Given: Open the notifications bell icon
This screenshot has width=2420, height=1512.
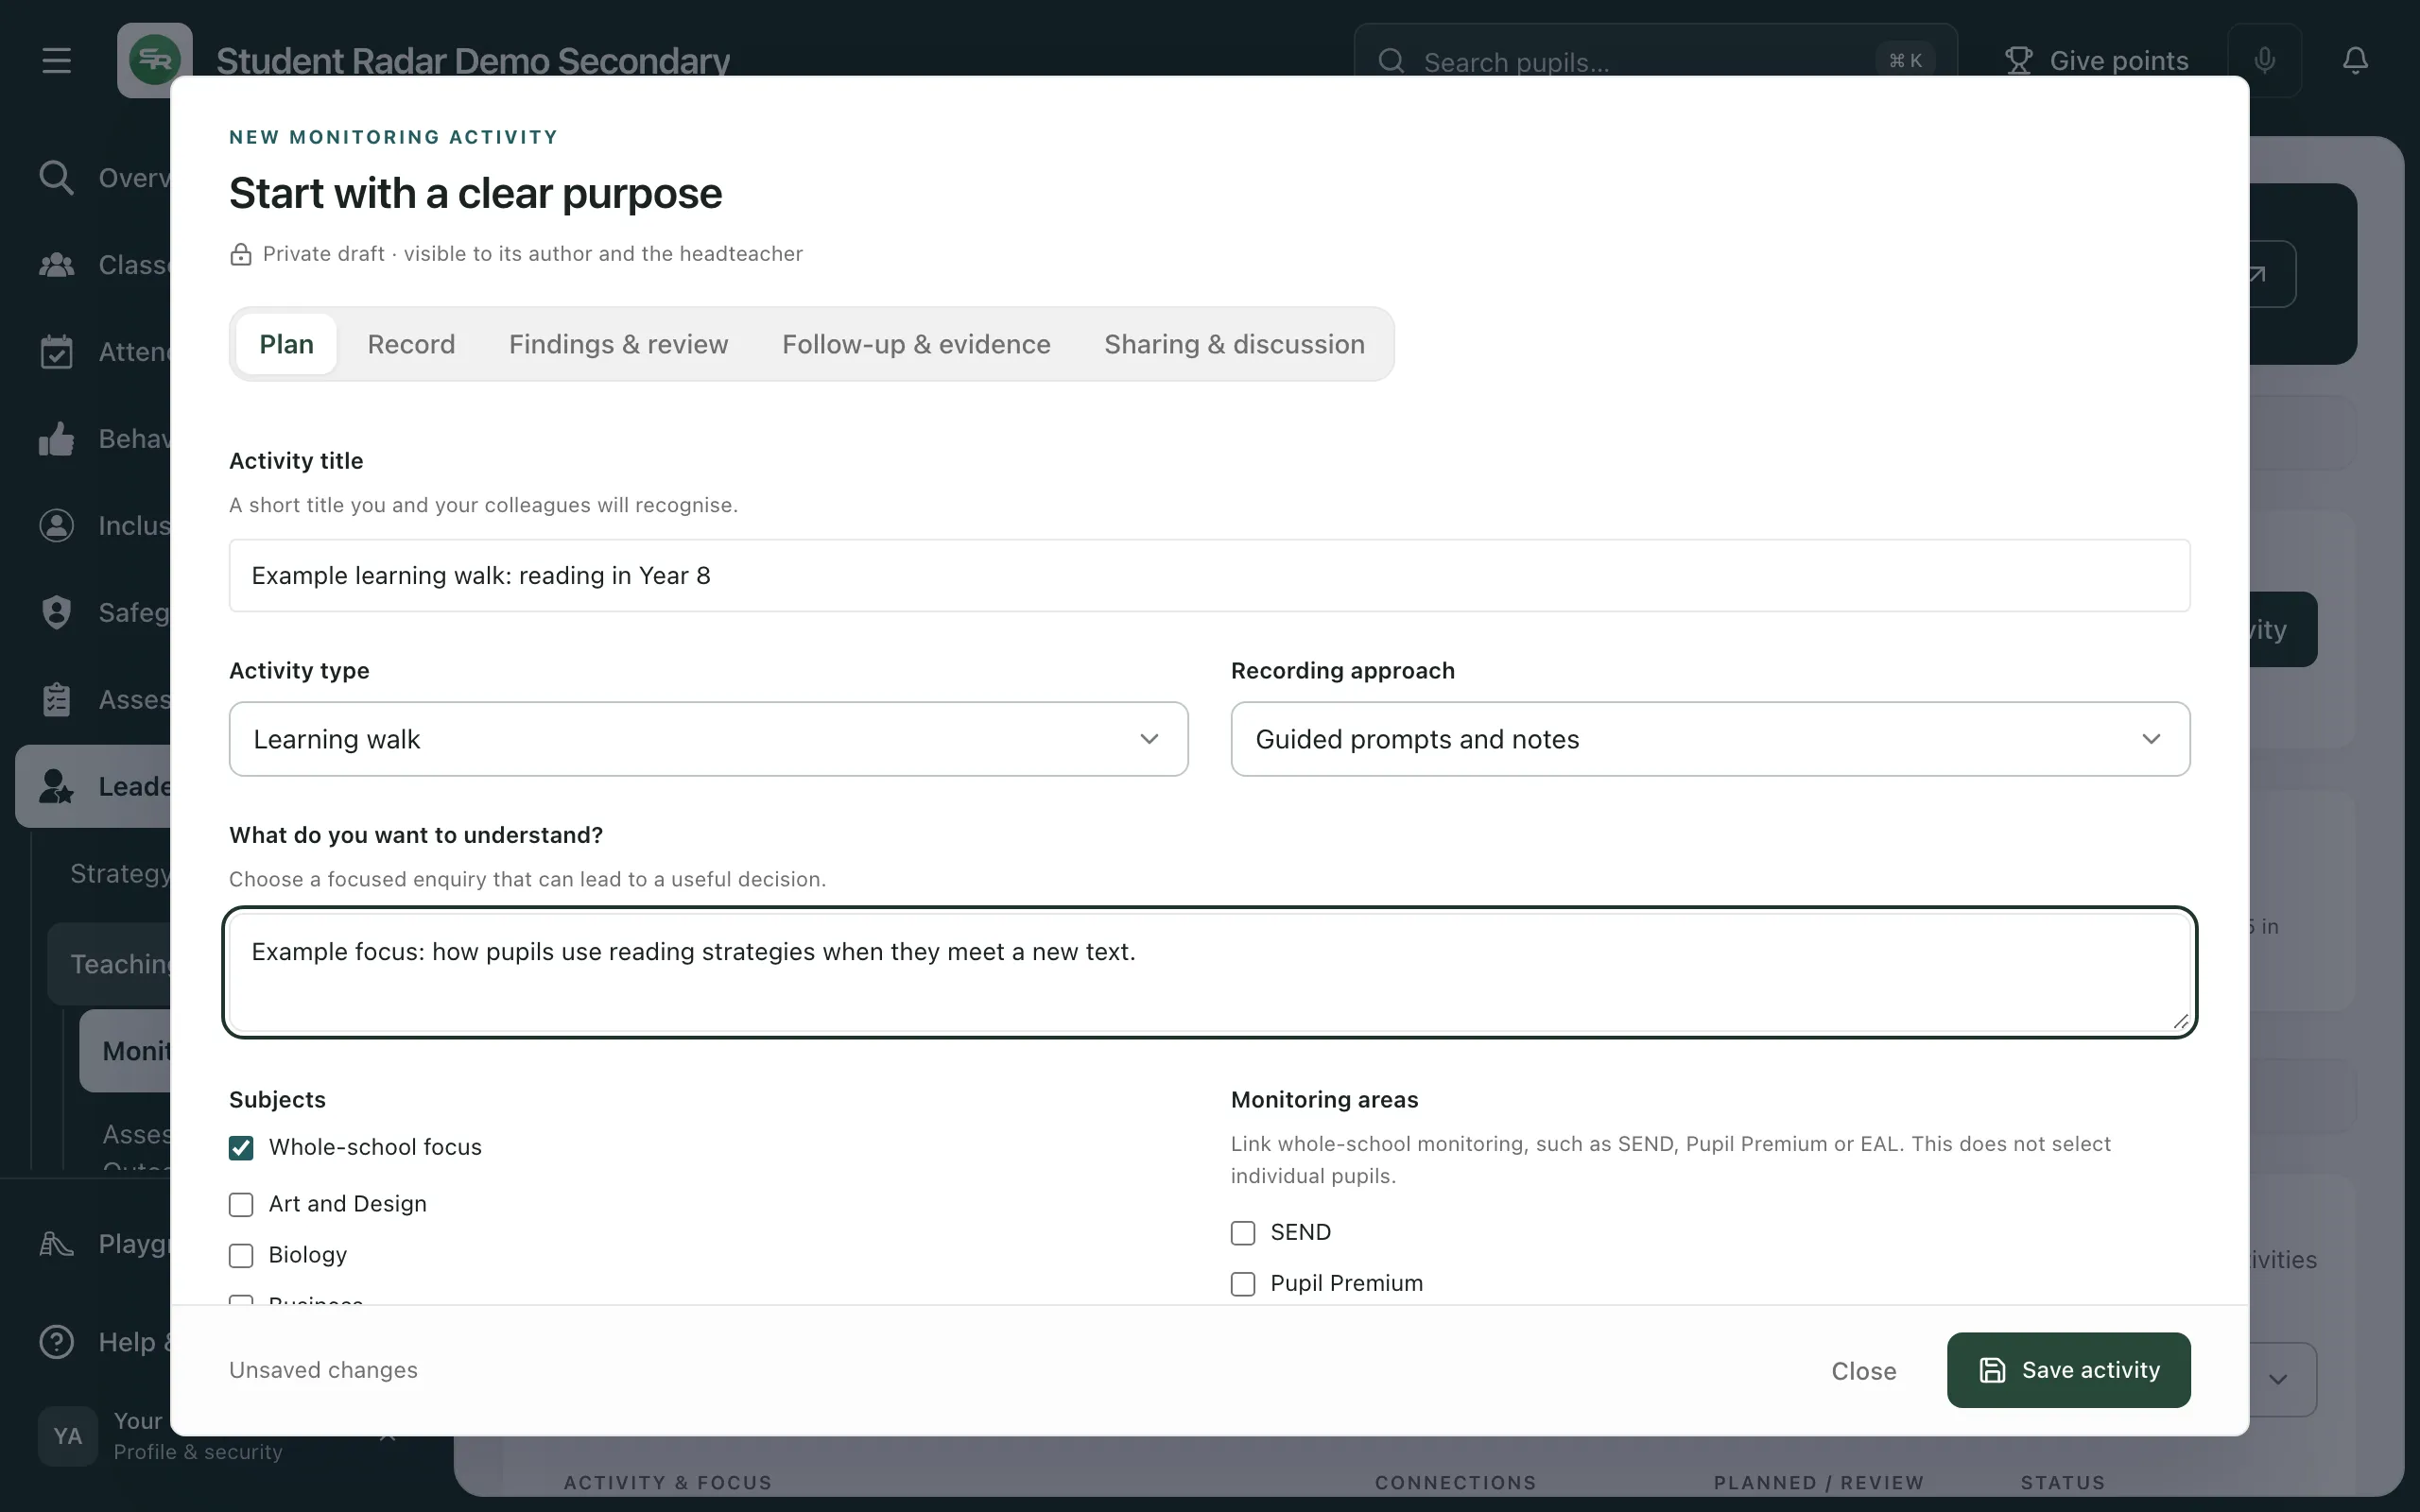Looking at the screenshot, I should point(2355,61).
